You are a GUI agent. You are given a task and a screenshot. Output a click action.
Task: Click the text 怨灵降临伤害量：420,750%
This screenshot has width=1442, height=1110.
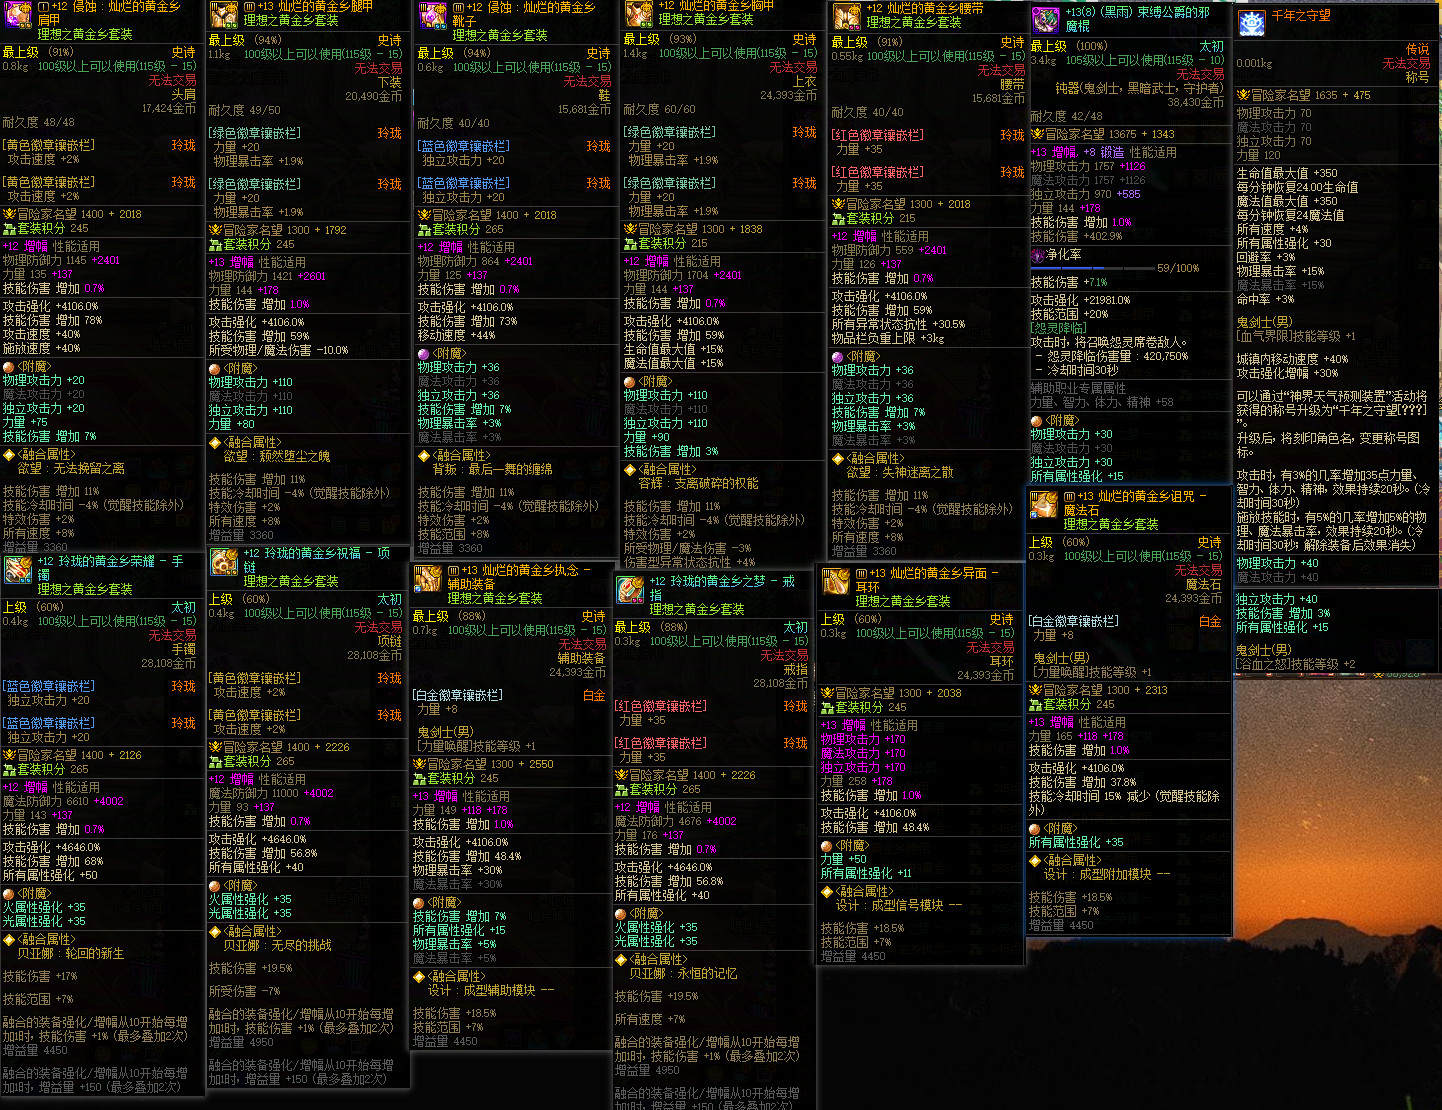[x=1118, y=356]
